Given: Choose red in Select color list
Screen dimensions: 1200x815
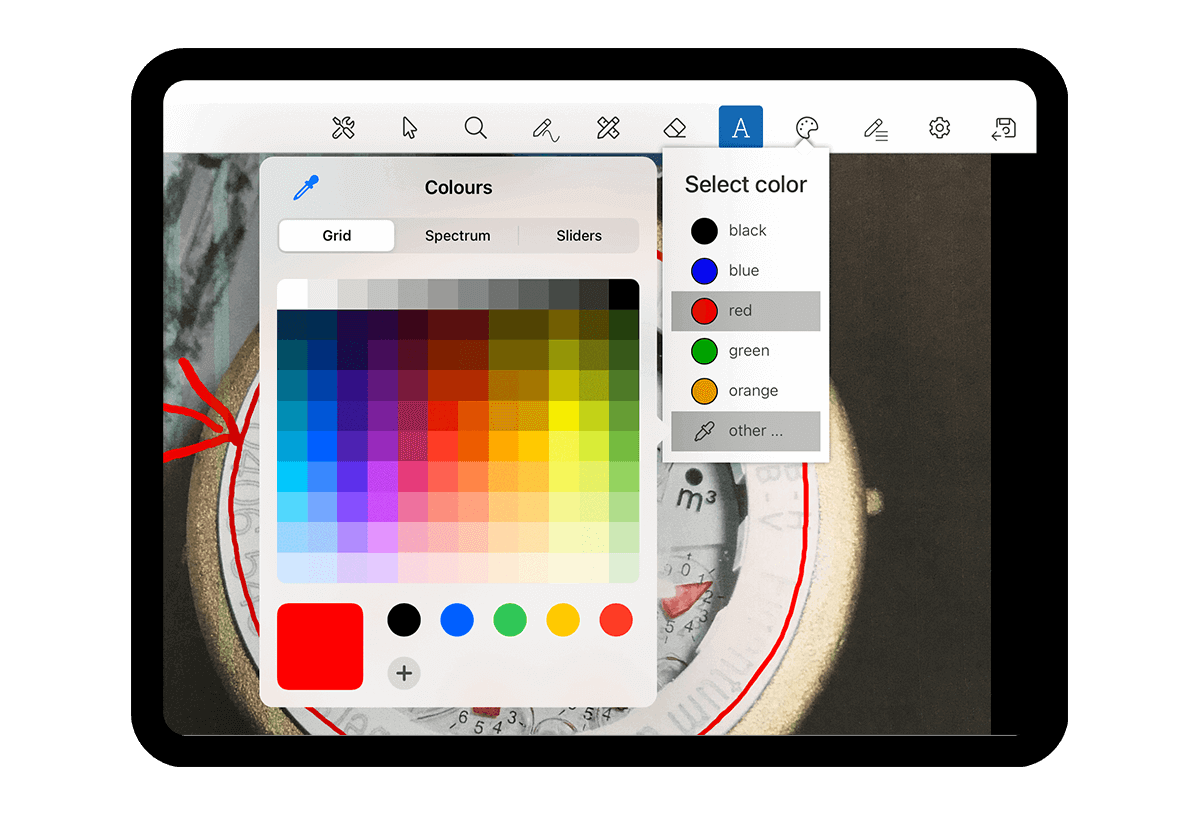Looking at the screenshot, I should (x=746, y=311).
